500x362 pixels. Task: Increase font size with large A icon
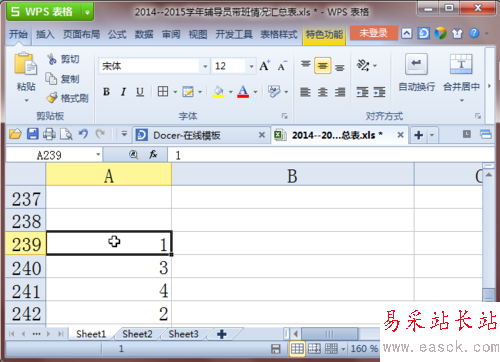[x=265, y=66]
